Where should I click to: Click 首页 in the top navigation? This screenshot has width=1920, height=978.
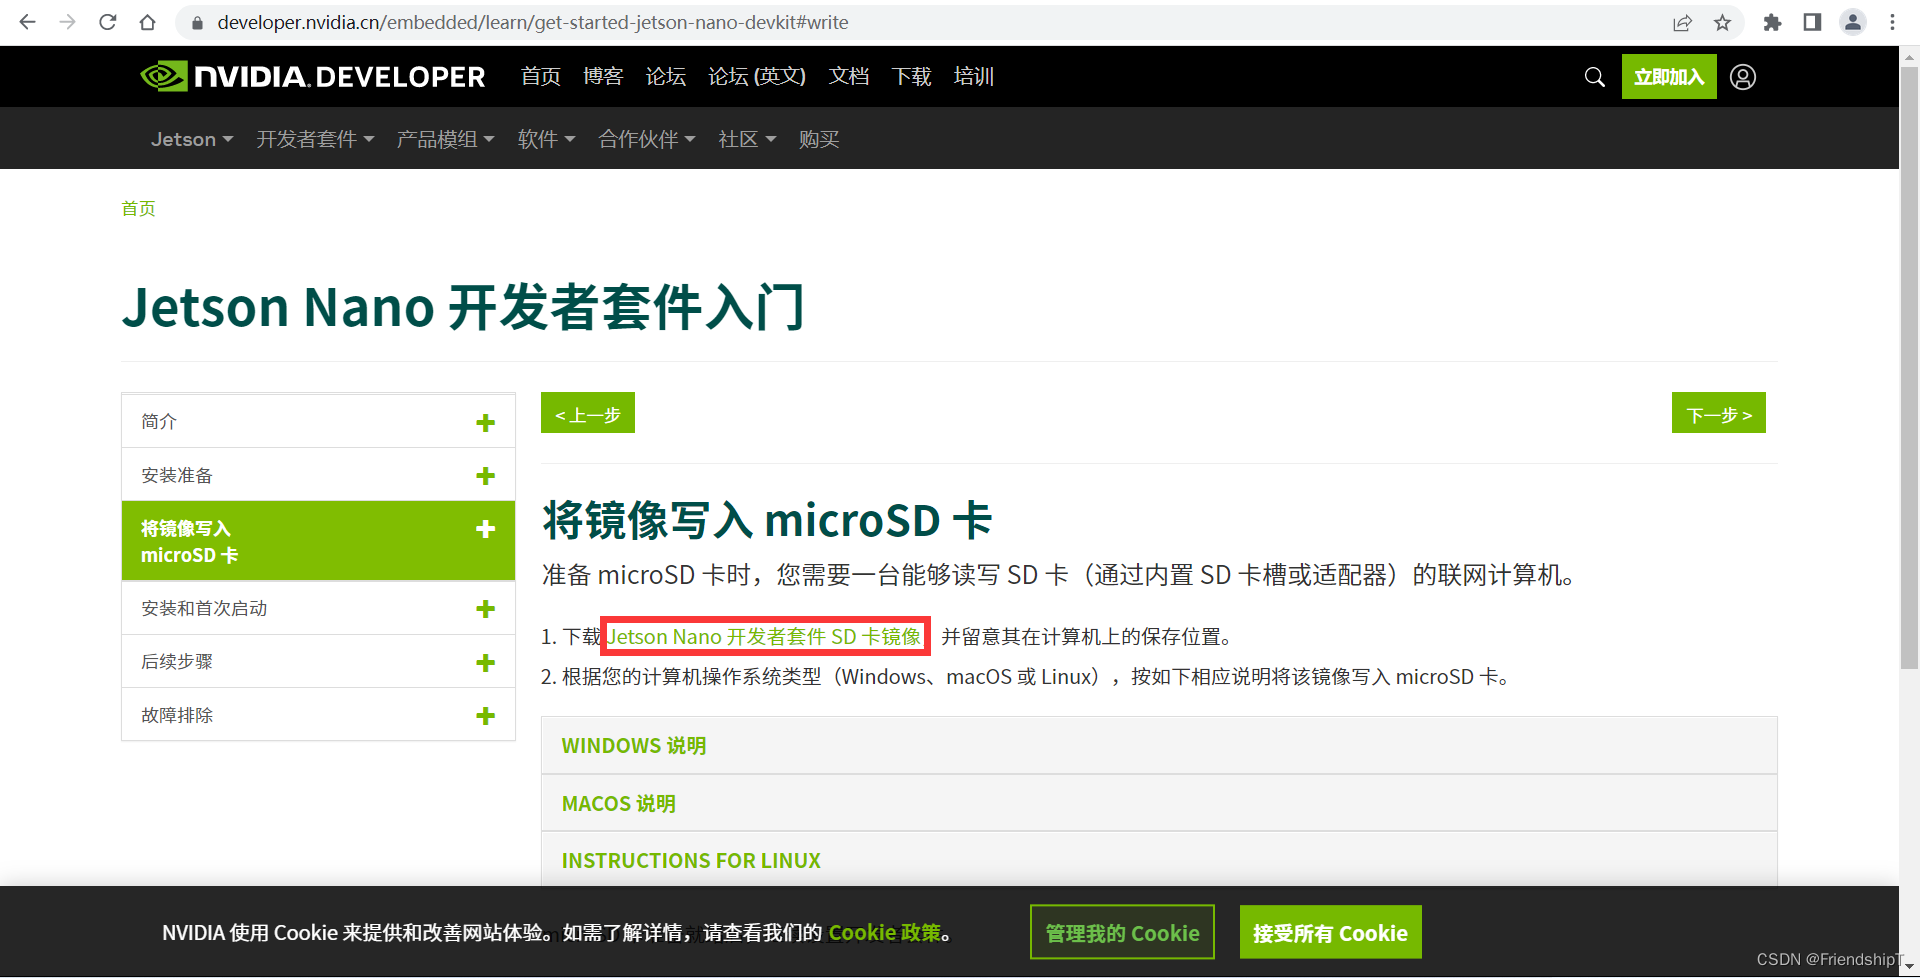tap(541, 76)
